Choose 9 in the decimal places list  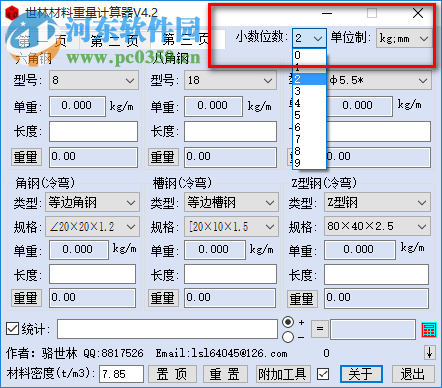(x=309, y=163)
